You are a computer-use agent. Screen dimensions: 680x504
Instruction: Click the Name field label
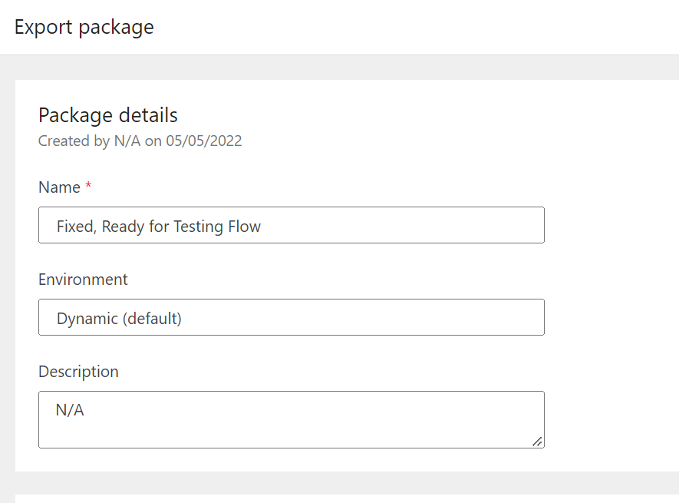tap(59, 187)
